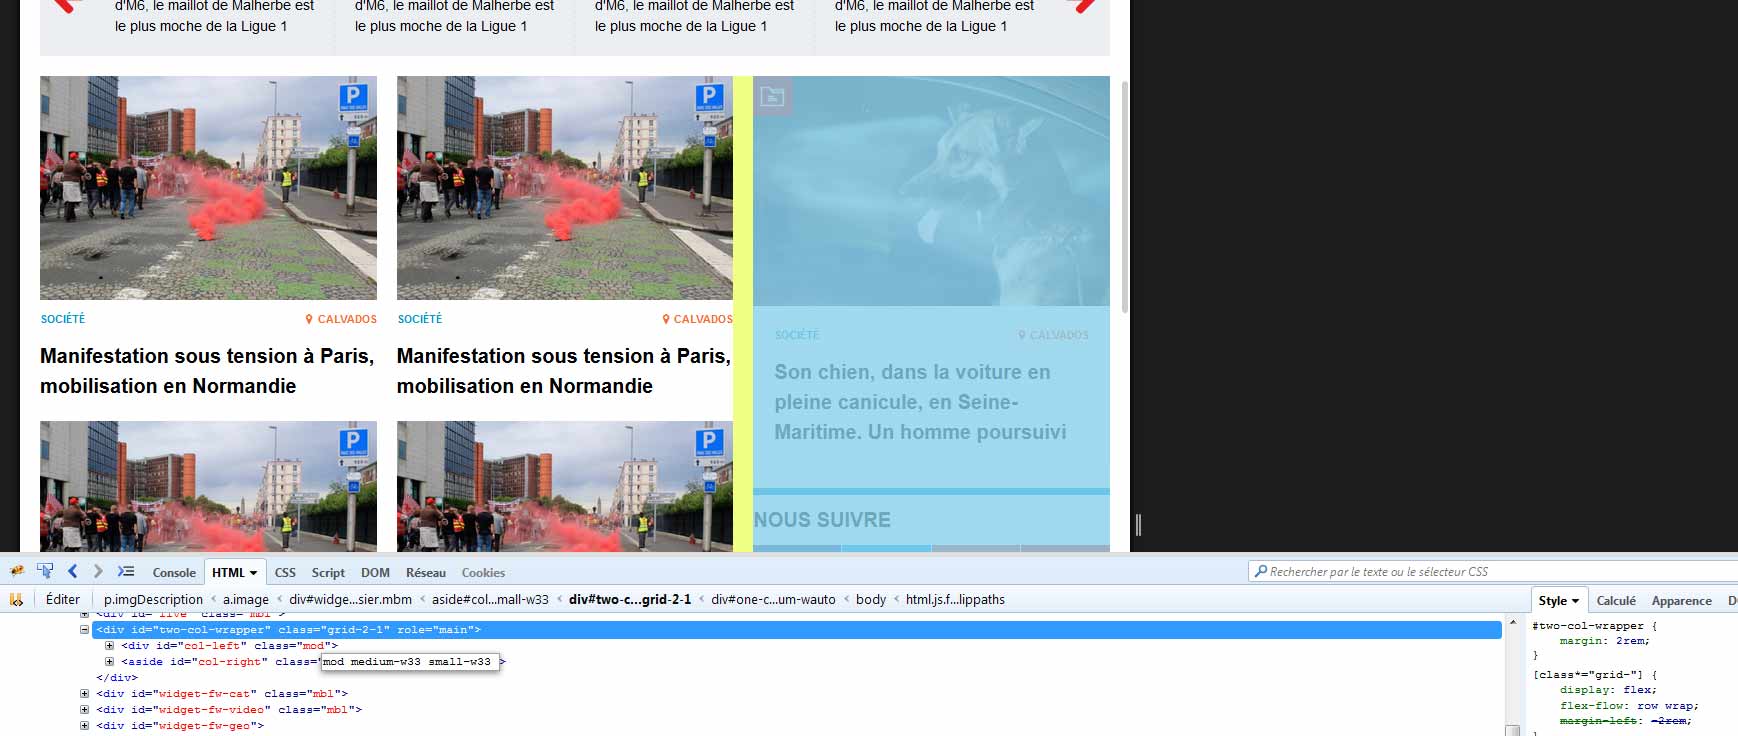The height and width of the screenshot is (736, 1738).
Task: Select the aside id="col-right" row
Action: 313,662
